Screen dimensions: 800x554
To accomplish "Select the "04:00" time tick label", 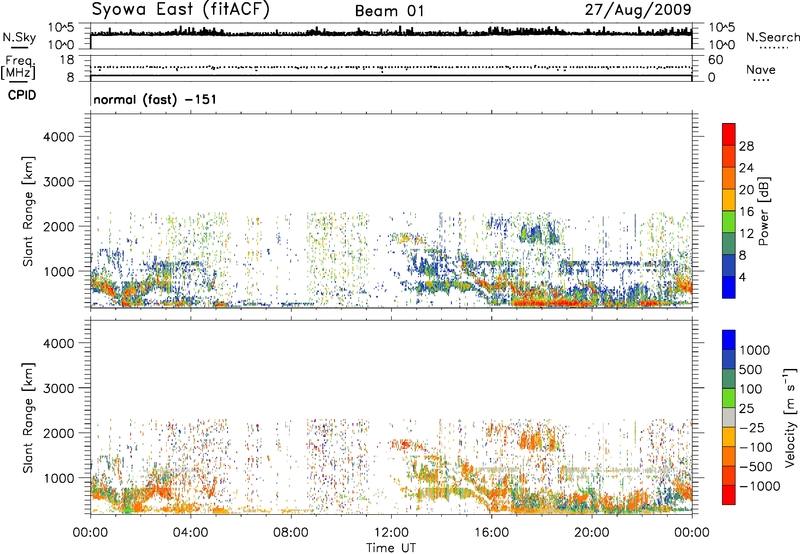I will (190, 533).
